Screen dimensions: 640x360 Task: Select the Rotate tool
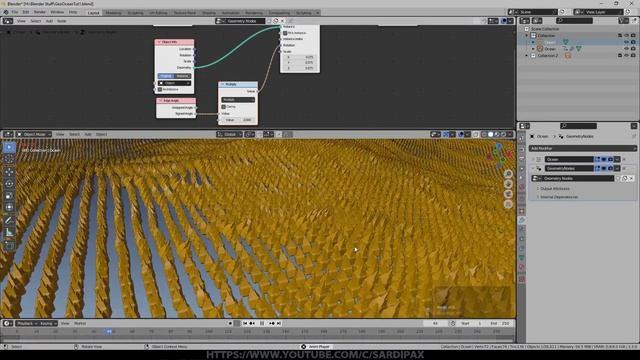point(9,184)
